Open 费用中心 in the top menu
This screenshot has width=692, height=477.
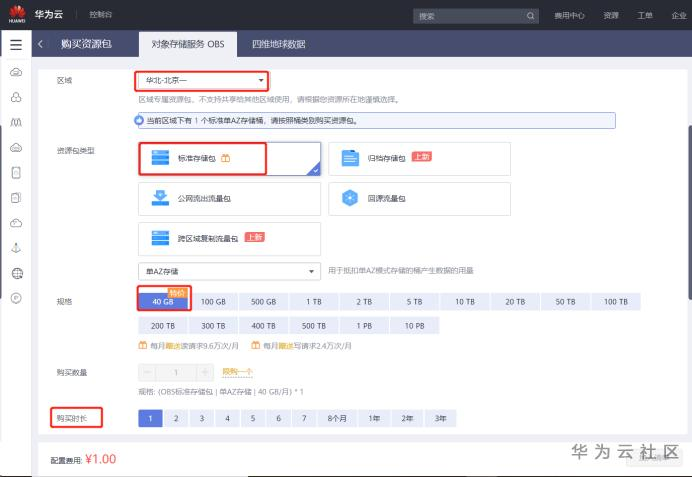tap(569, 16)
